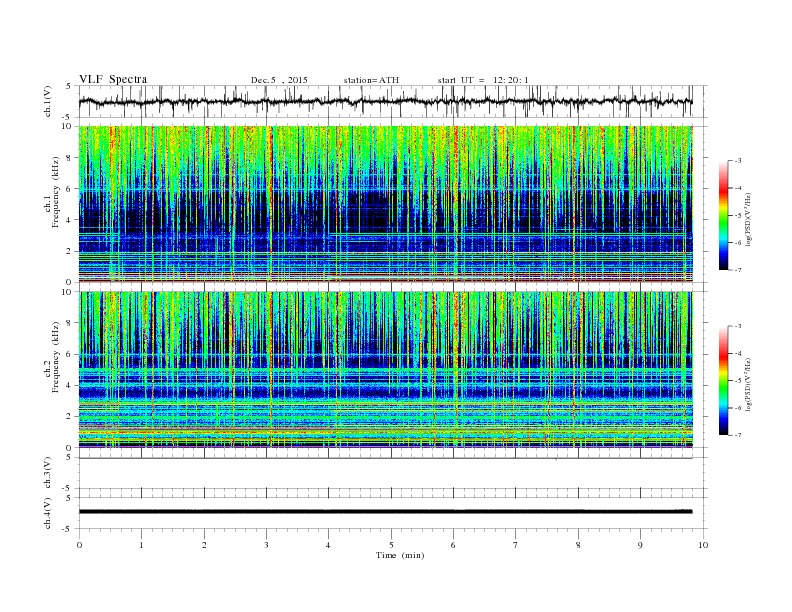Click the "station=ATH" header label
The width and height of the screenshot is (792, 612).
tap(371, 80)
